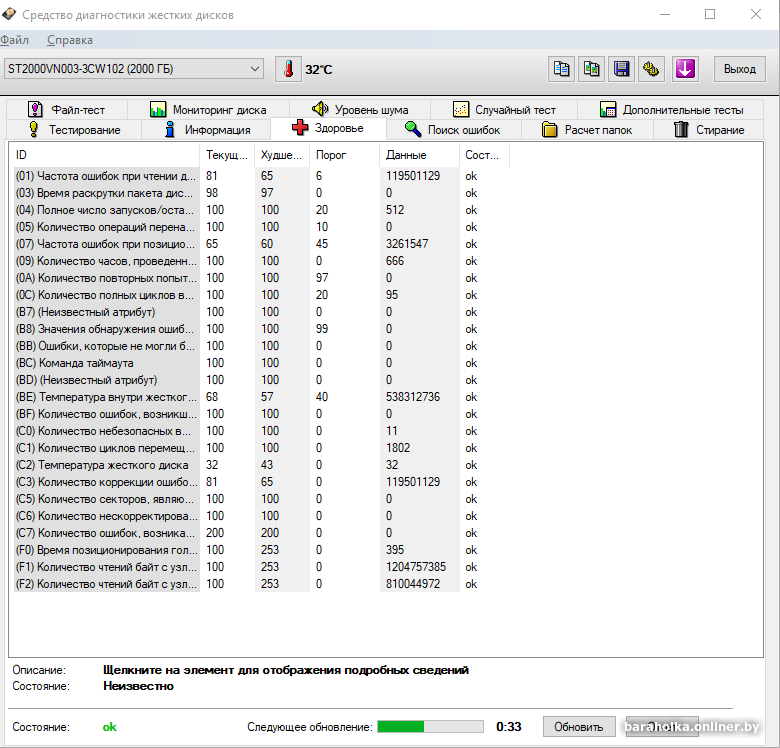Select the (09) Количество часов attribute row

105,261
